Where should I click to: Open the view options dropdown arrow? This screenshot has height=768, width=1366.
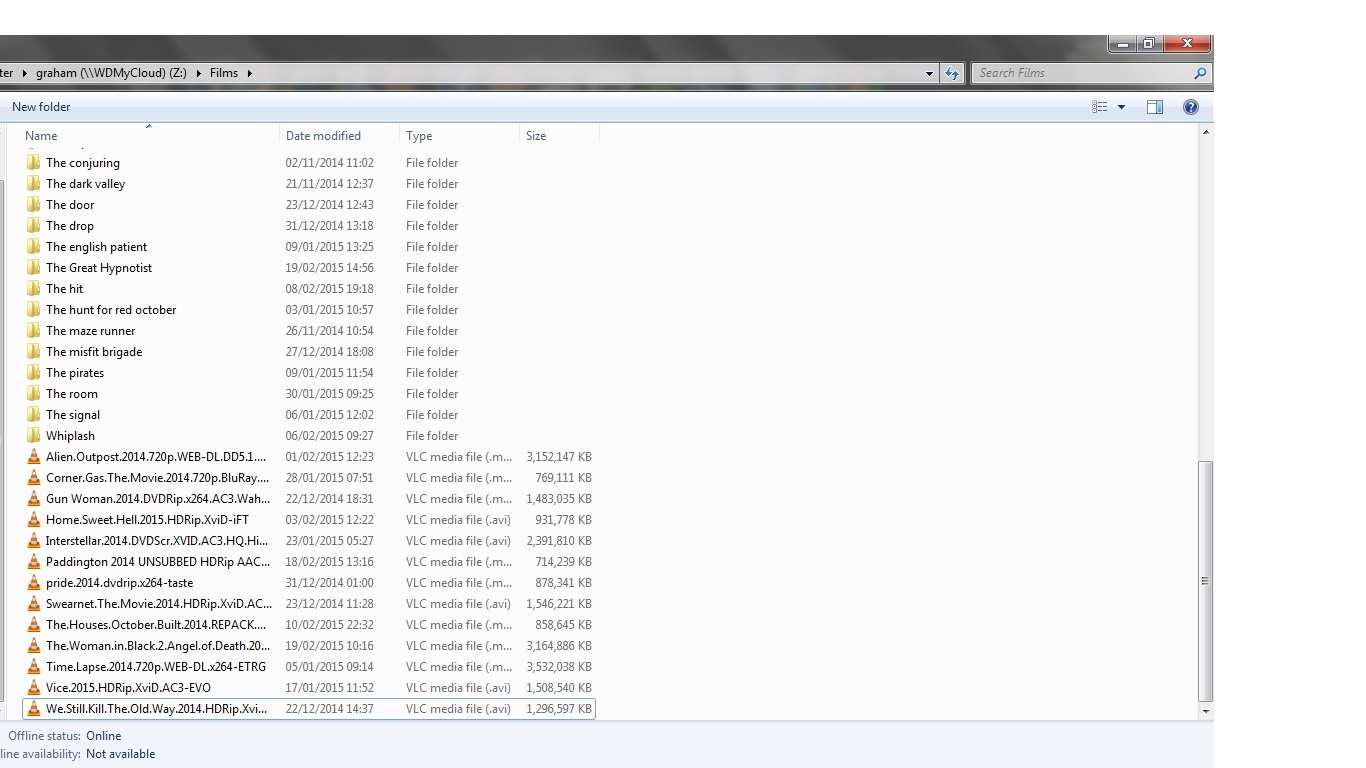[1121, 107]
